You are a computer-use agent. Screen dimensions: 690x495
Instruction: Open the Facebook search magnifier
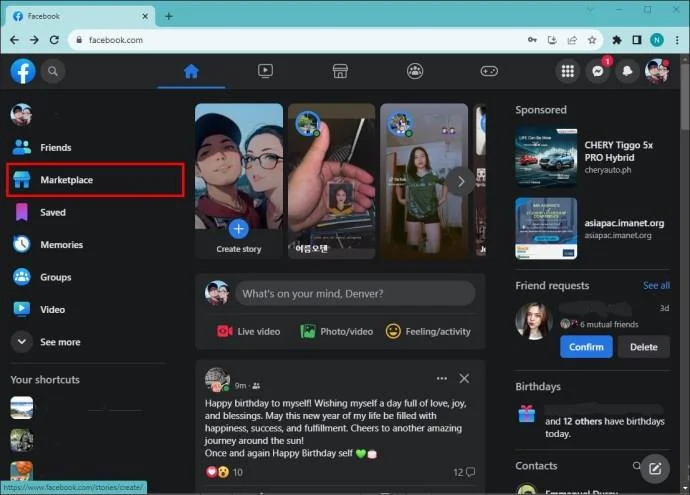[53, 71]
